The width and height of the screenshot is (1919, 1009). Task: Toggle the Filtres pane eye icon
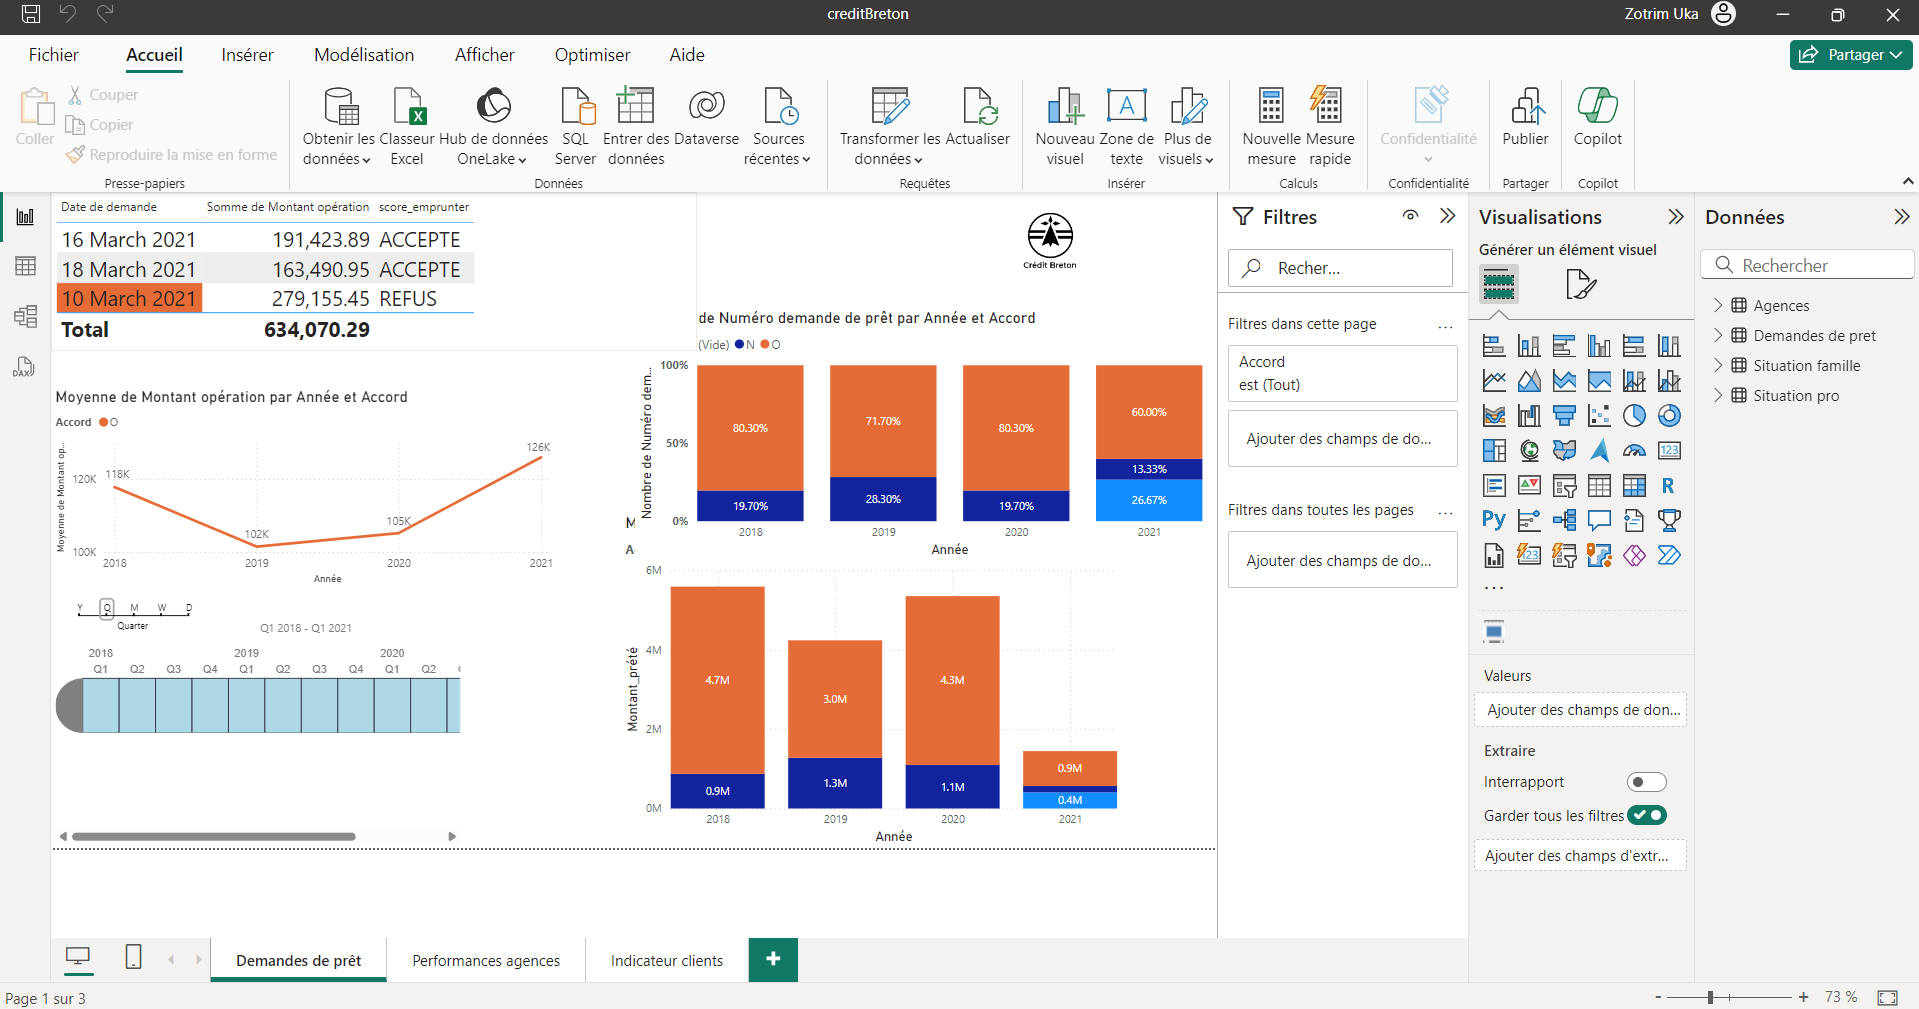click(1410, 216)
